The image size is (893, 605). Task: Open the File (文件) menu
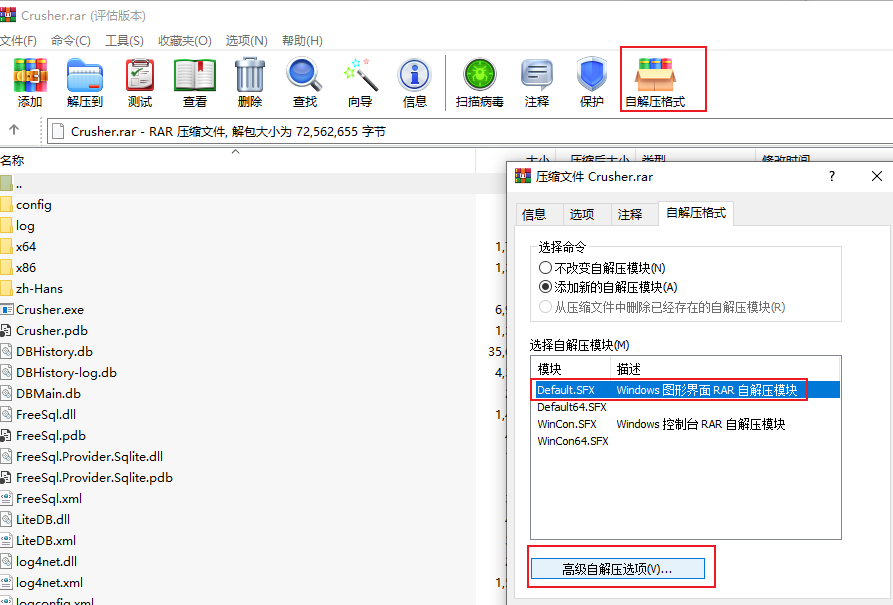coord(18,41)
